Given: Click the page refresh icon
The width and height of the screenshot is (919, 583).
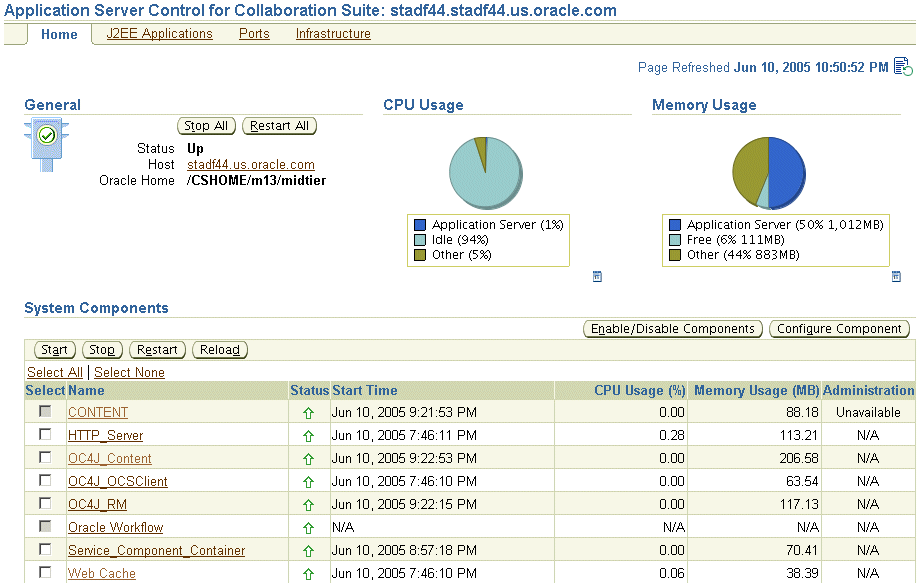Looking at the screenshot, I should coord(902,67).
